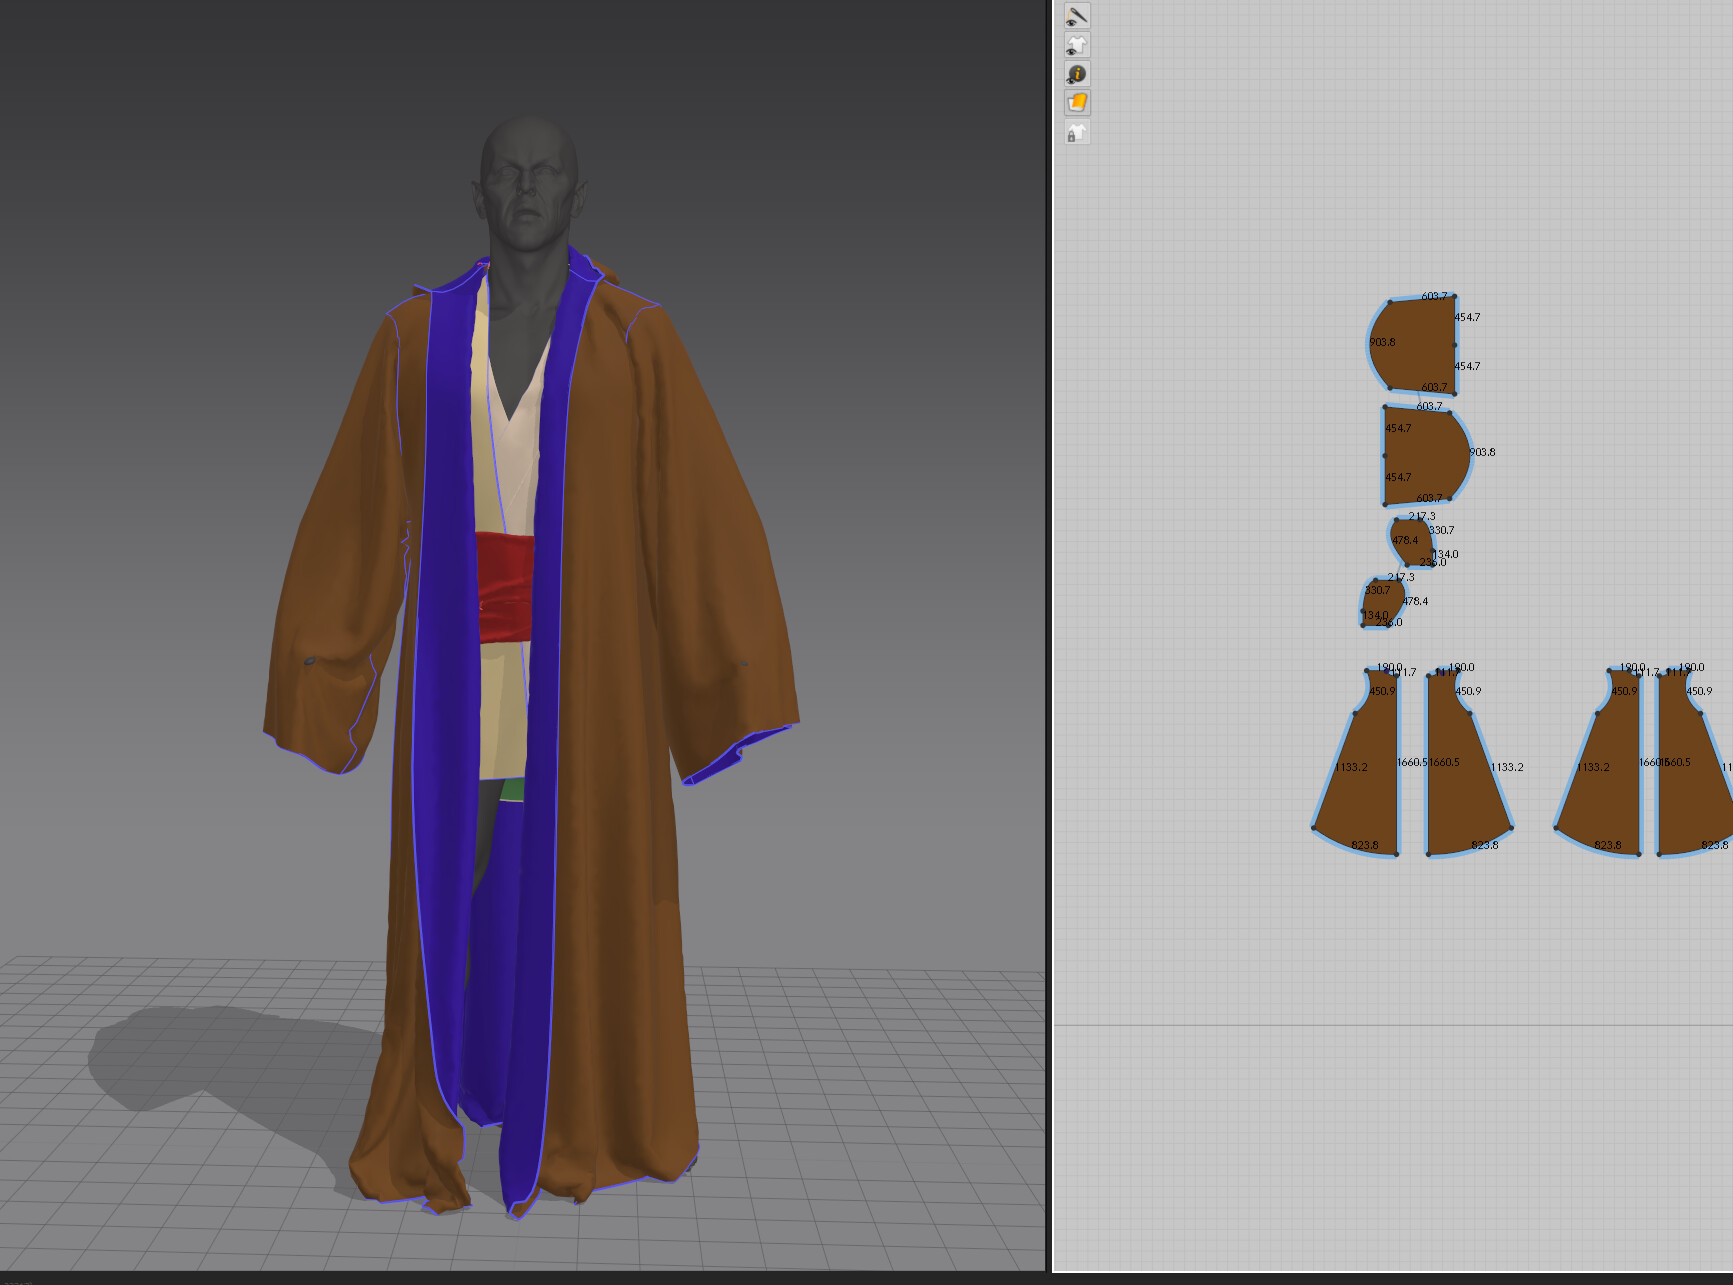The image size is (1733, 1285).
Task: Click the needle-shaped sewing visibility icon
Action: pyautogui.click(x=1077, y=15)
